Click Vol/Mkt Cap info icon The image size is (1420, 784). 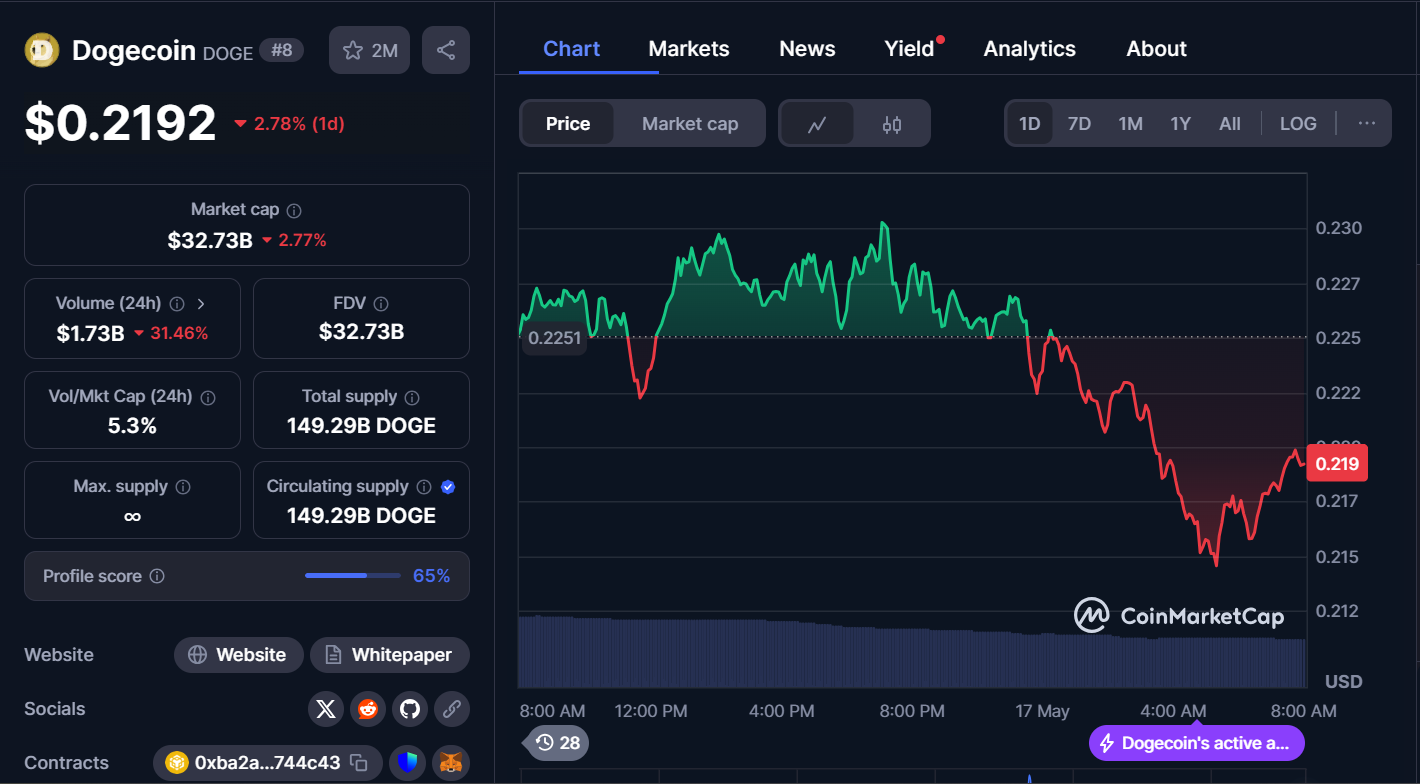point(208,398)
